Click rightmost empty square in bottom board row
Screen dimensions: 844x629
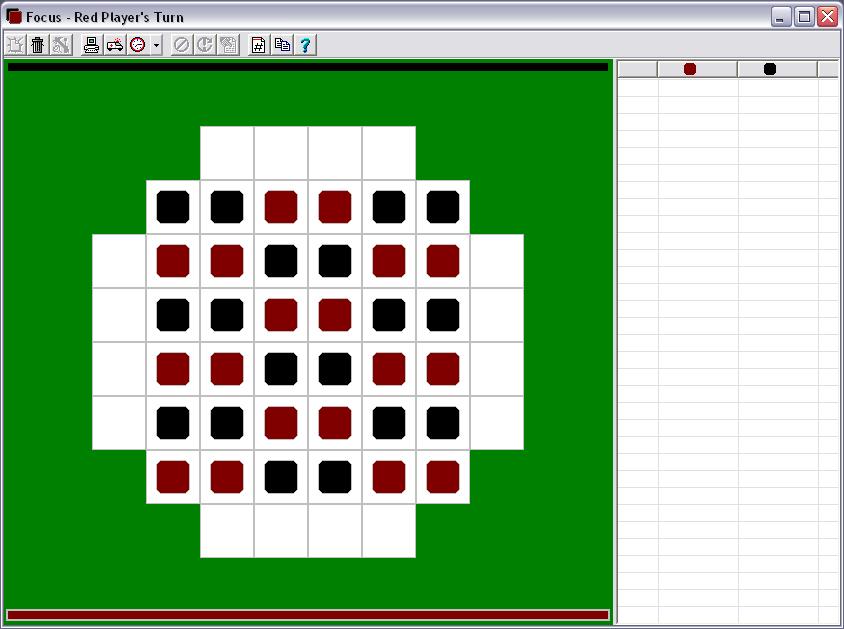tap(389, 531)
